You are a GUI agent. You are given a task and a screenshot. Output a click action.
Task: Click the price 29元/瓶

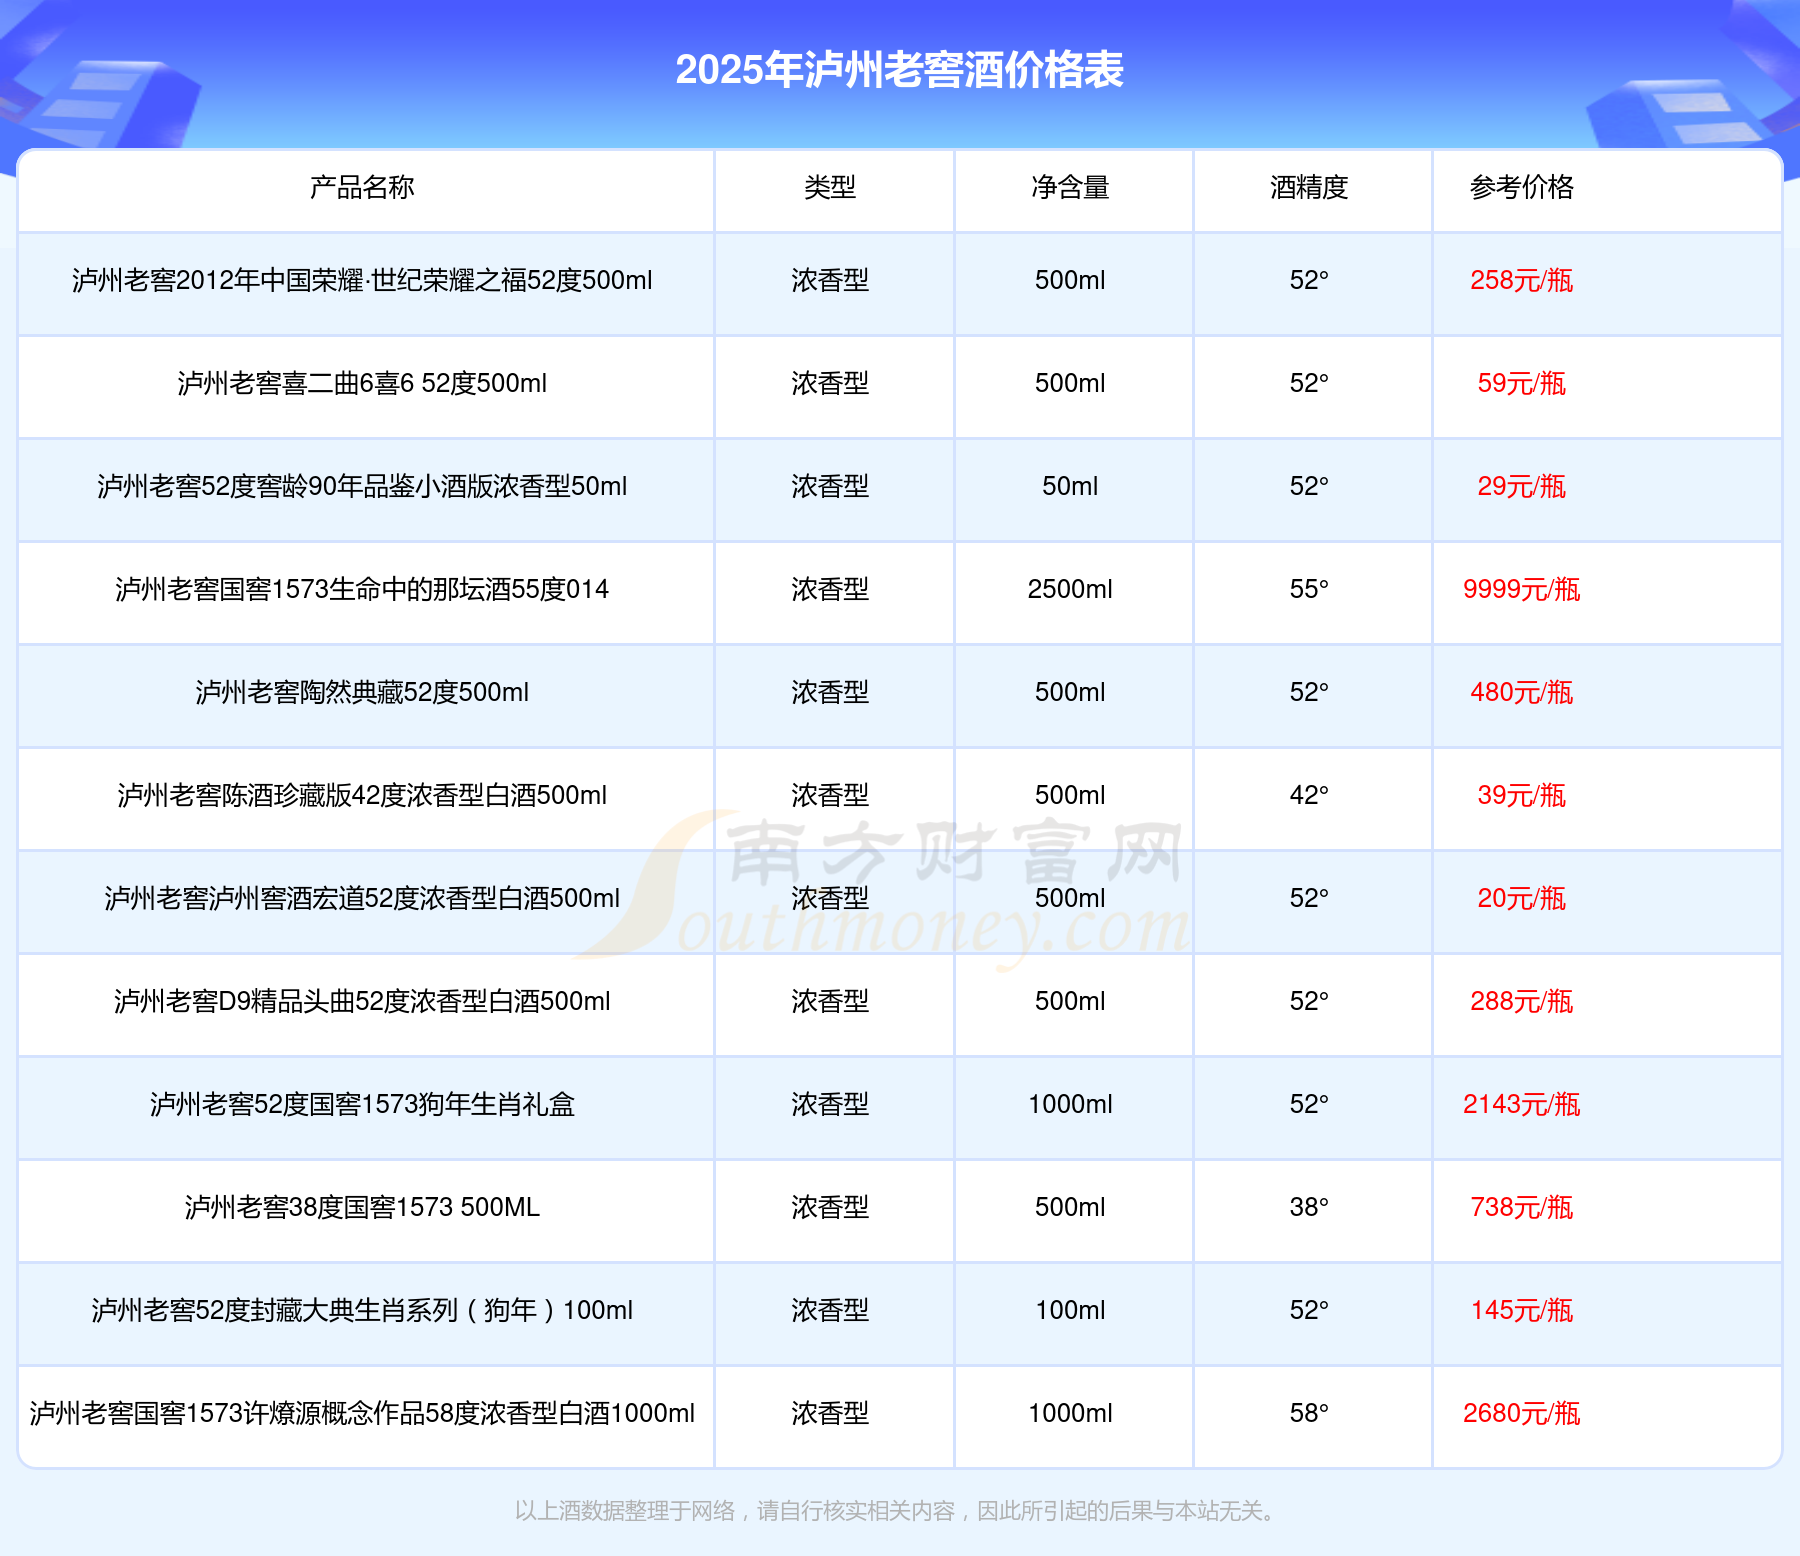tap(1522, 486)
